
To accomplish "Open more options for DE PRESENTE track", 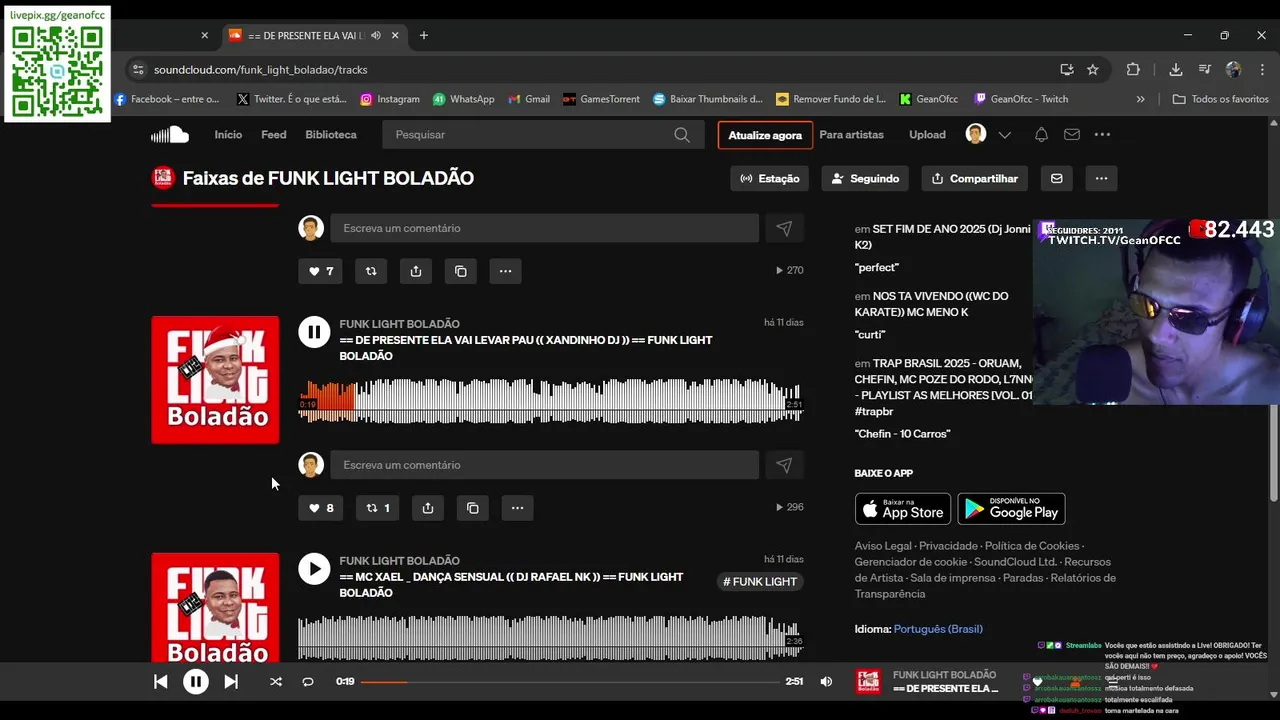I will [517, 508].
